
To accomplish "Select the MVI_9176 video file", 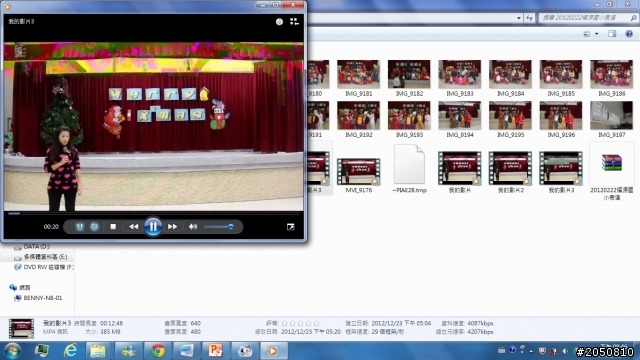I will click(x=358, y=171).
